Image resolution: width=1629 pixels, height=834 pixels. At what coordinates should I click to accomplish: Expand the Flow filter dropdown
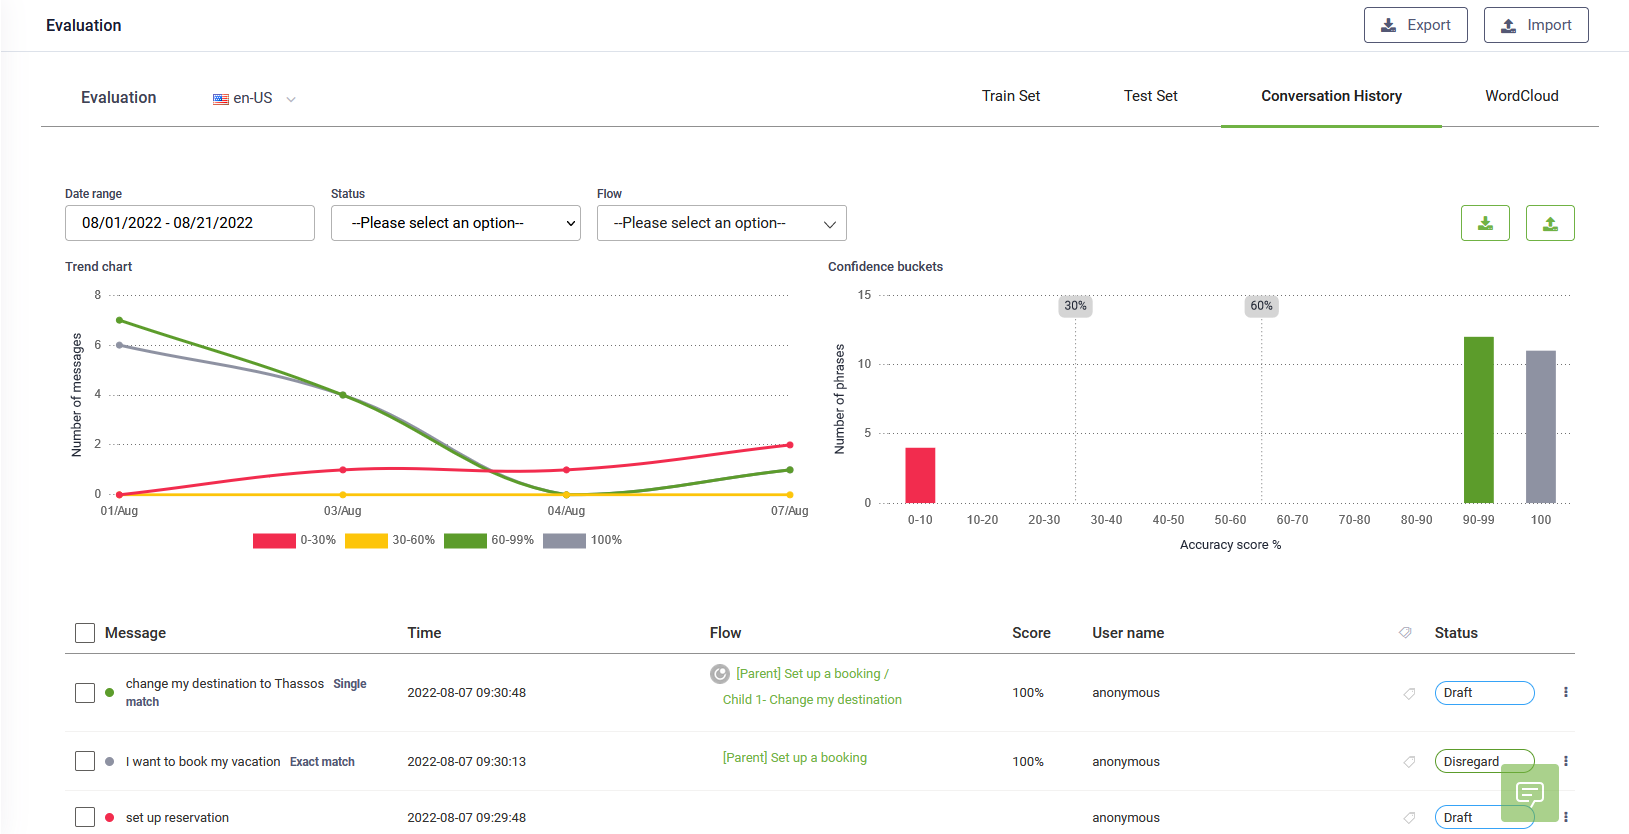(x=721, y=223)
